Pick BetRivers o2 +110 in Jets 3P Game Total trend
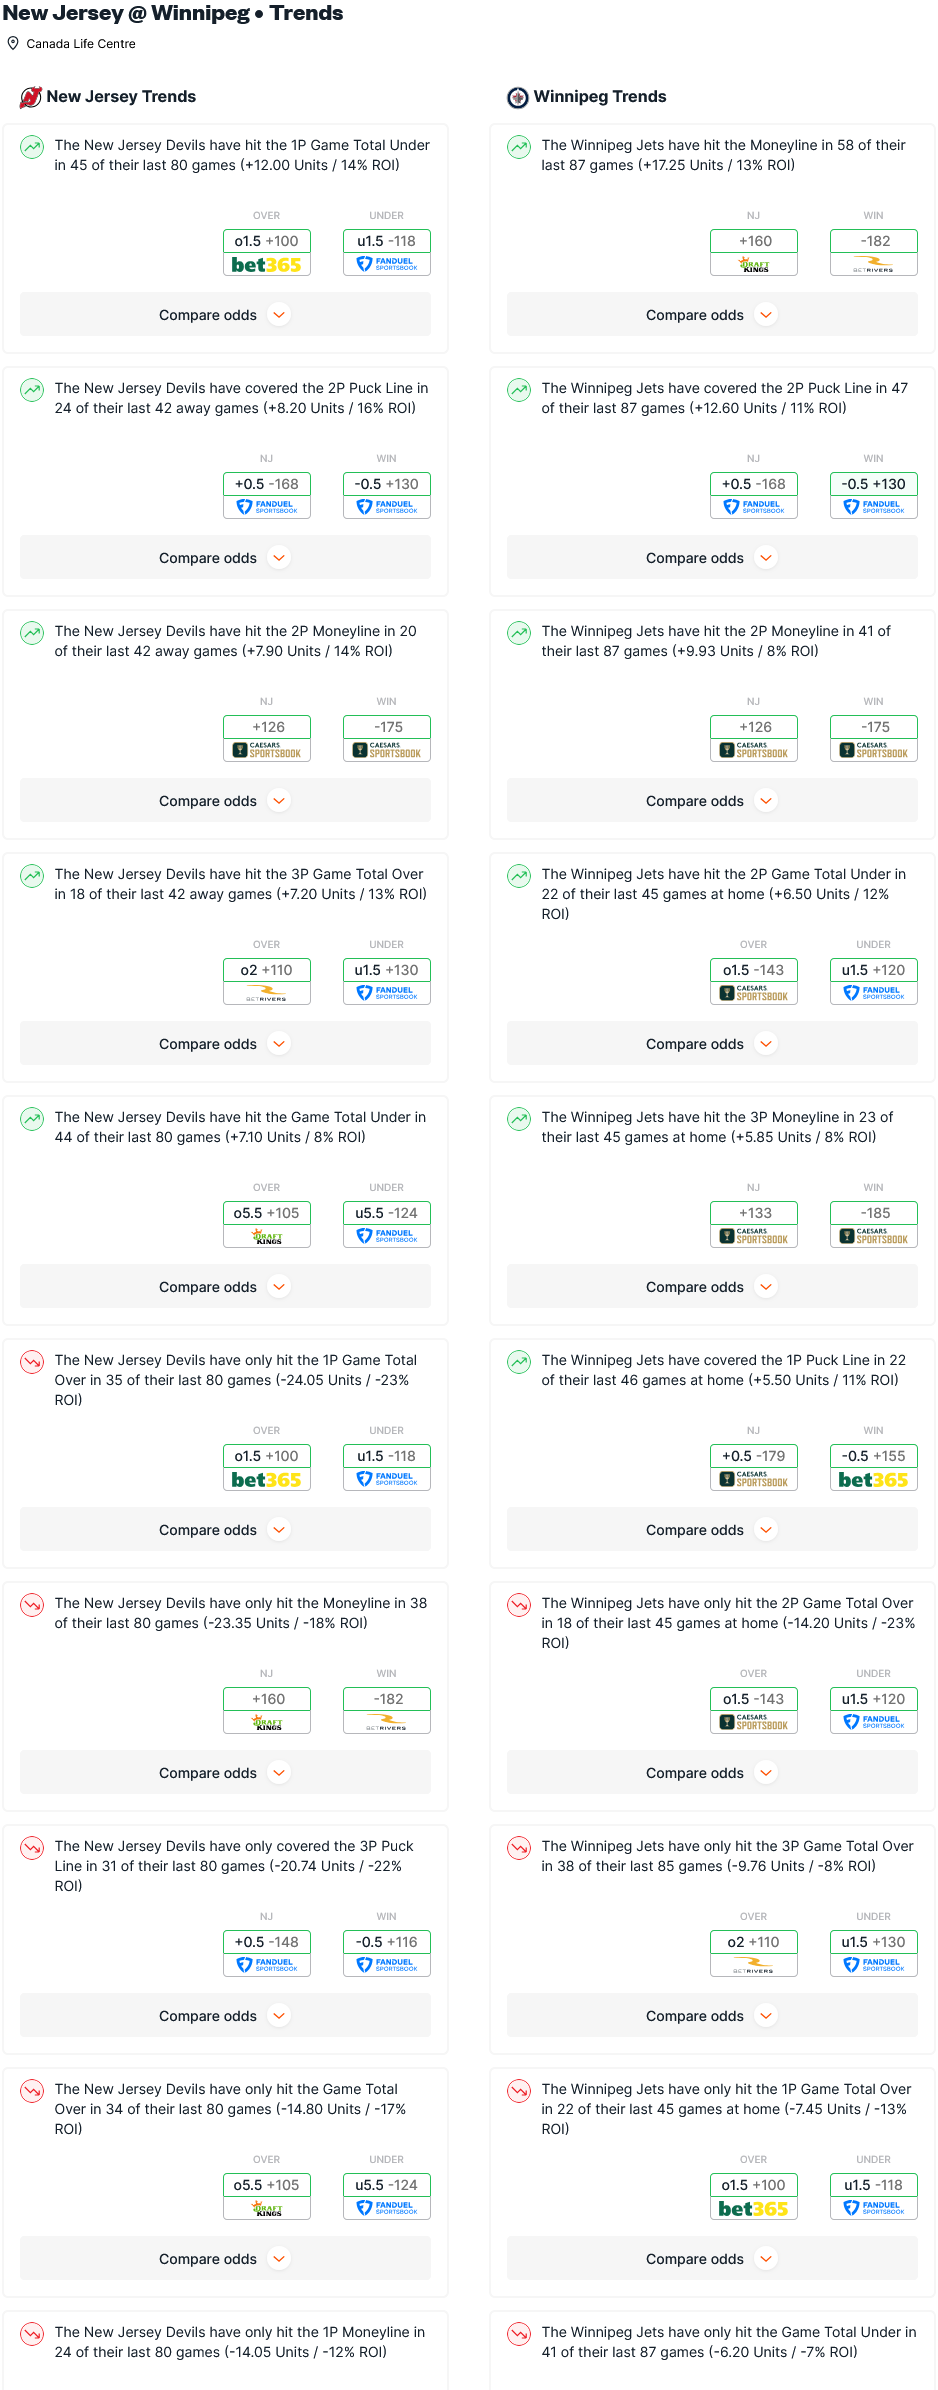The height and width of the screenshot is (2390, 938). point(754,1953)
